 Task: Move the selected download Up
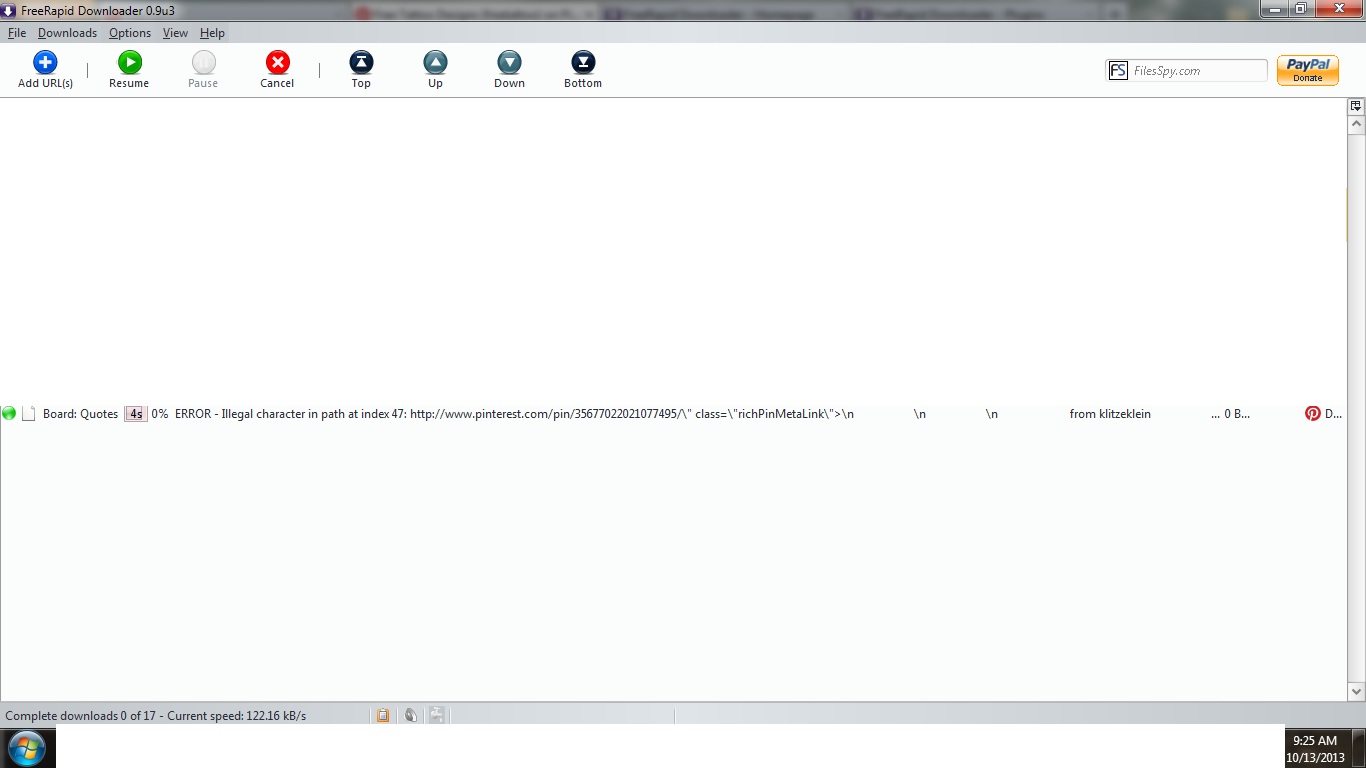coord(435,64)
